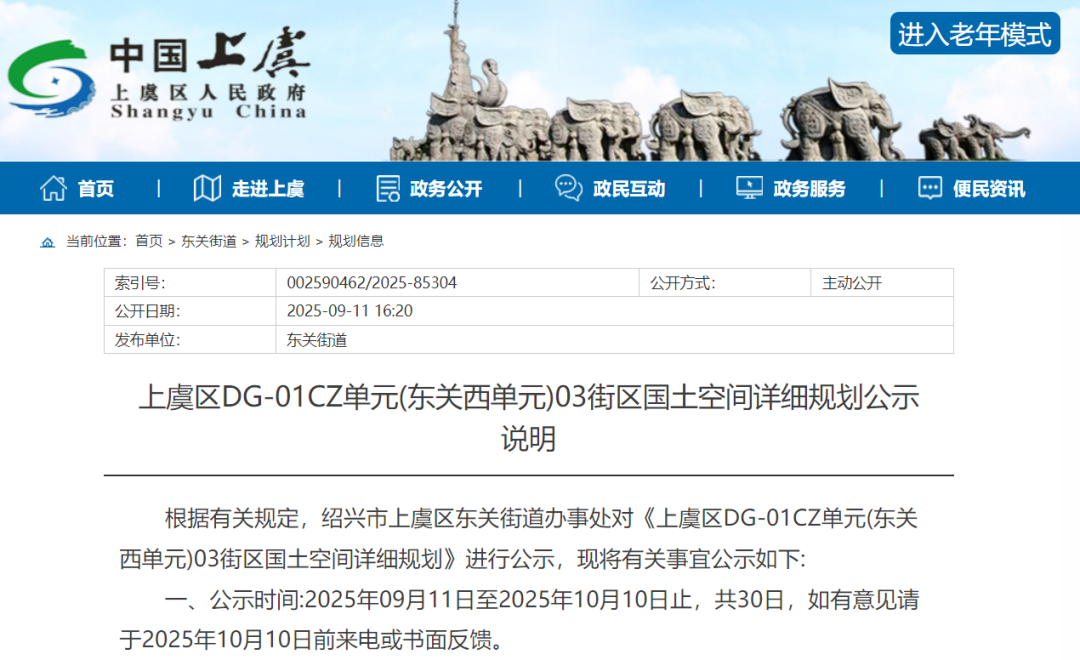Click the 规划信息 breadcrumb link
This screenshot has width=1080, height=660.
point(356,241)
